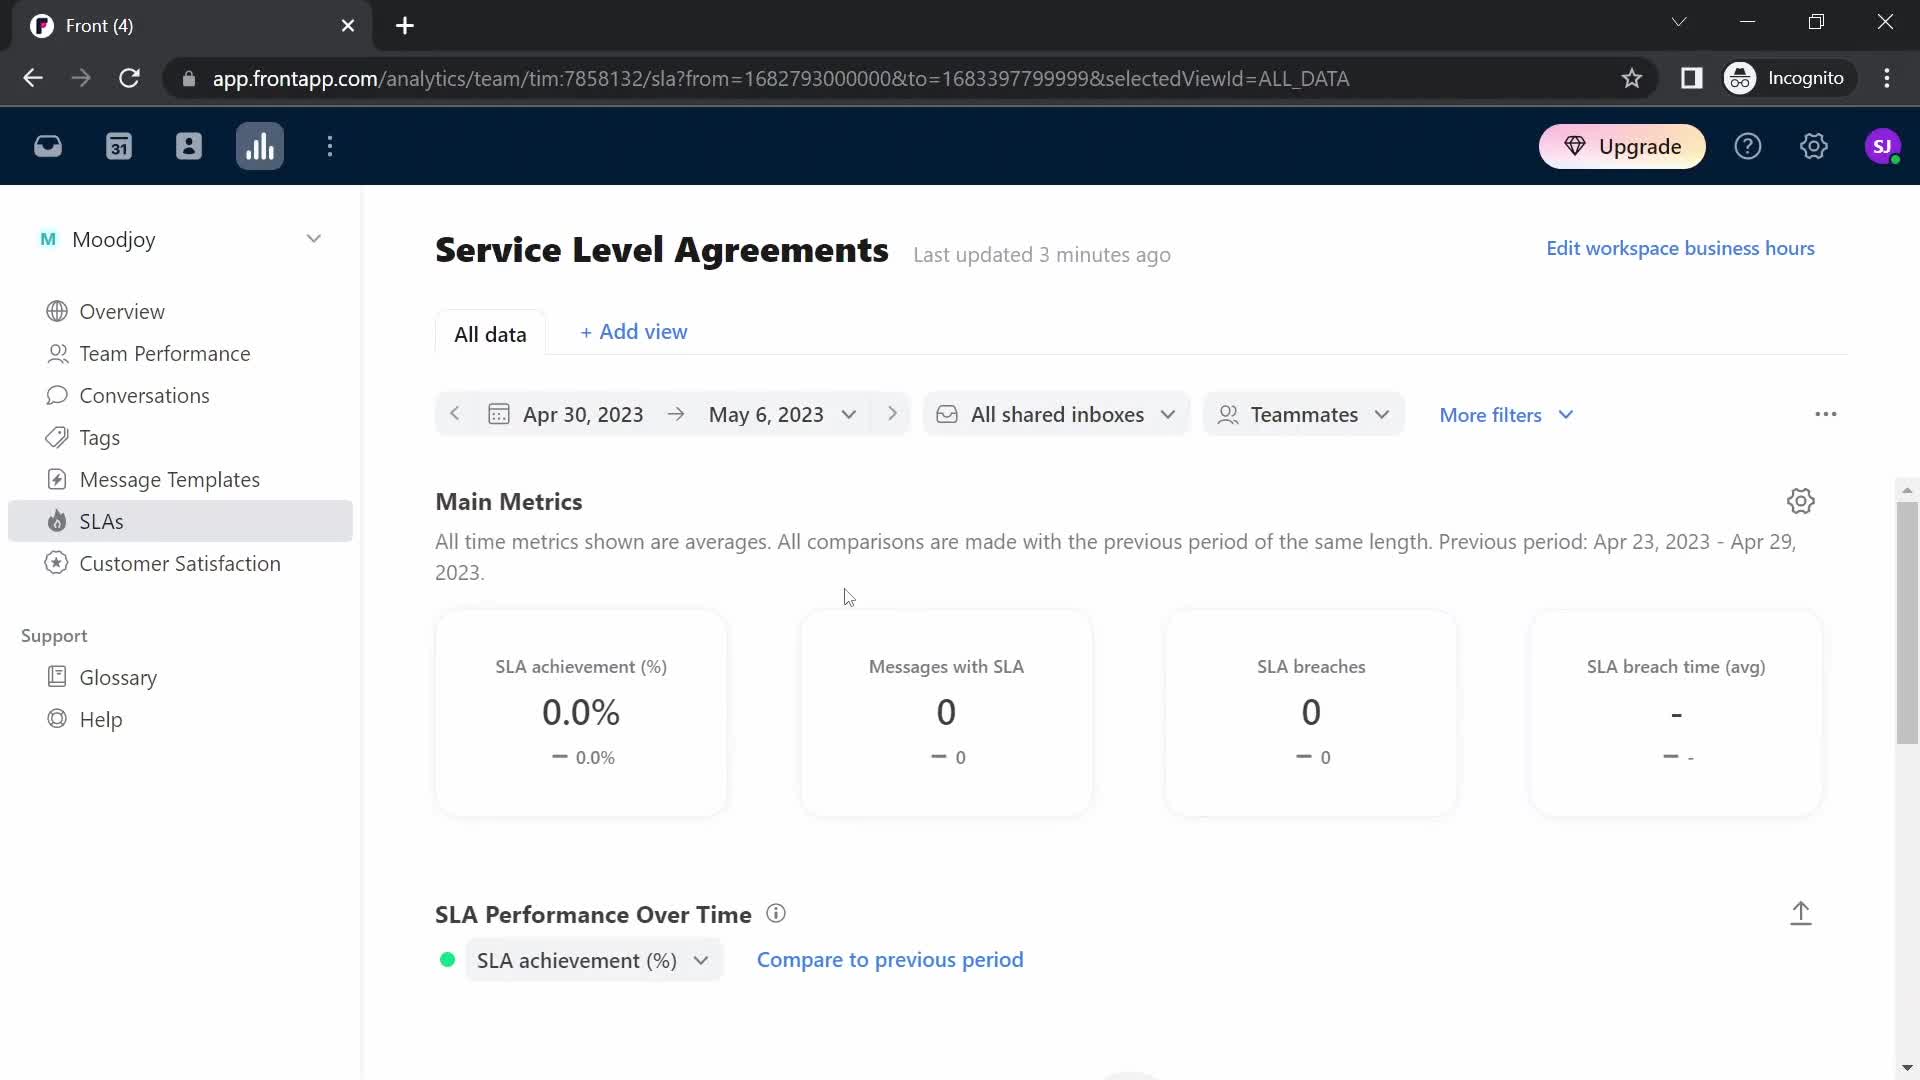This screenshot has width=1920, height=1080.
Task: Open the vertical more menu in top bar
Action: tap(330, 147)
